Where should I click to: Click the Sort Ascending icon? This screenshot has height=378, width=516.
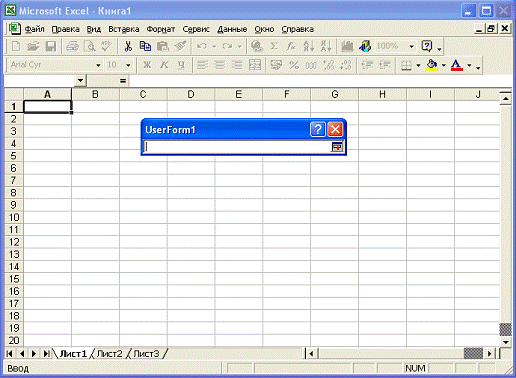[x=309, y=46]
